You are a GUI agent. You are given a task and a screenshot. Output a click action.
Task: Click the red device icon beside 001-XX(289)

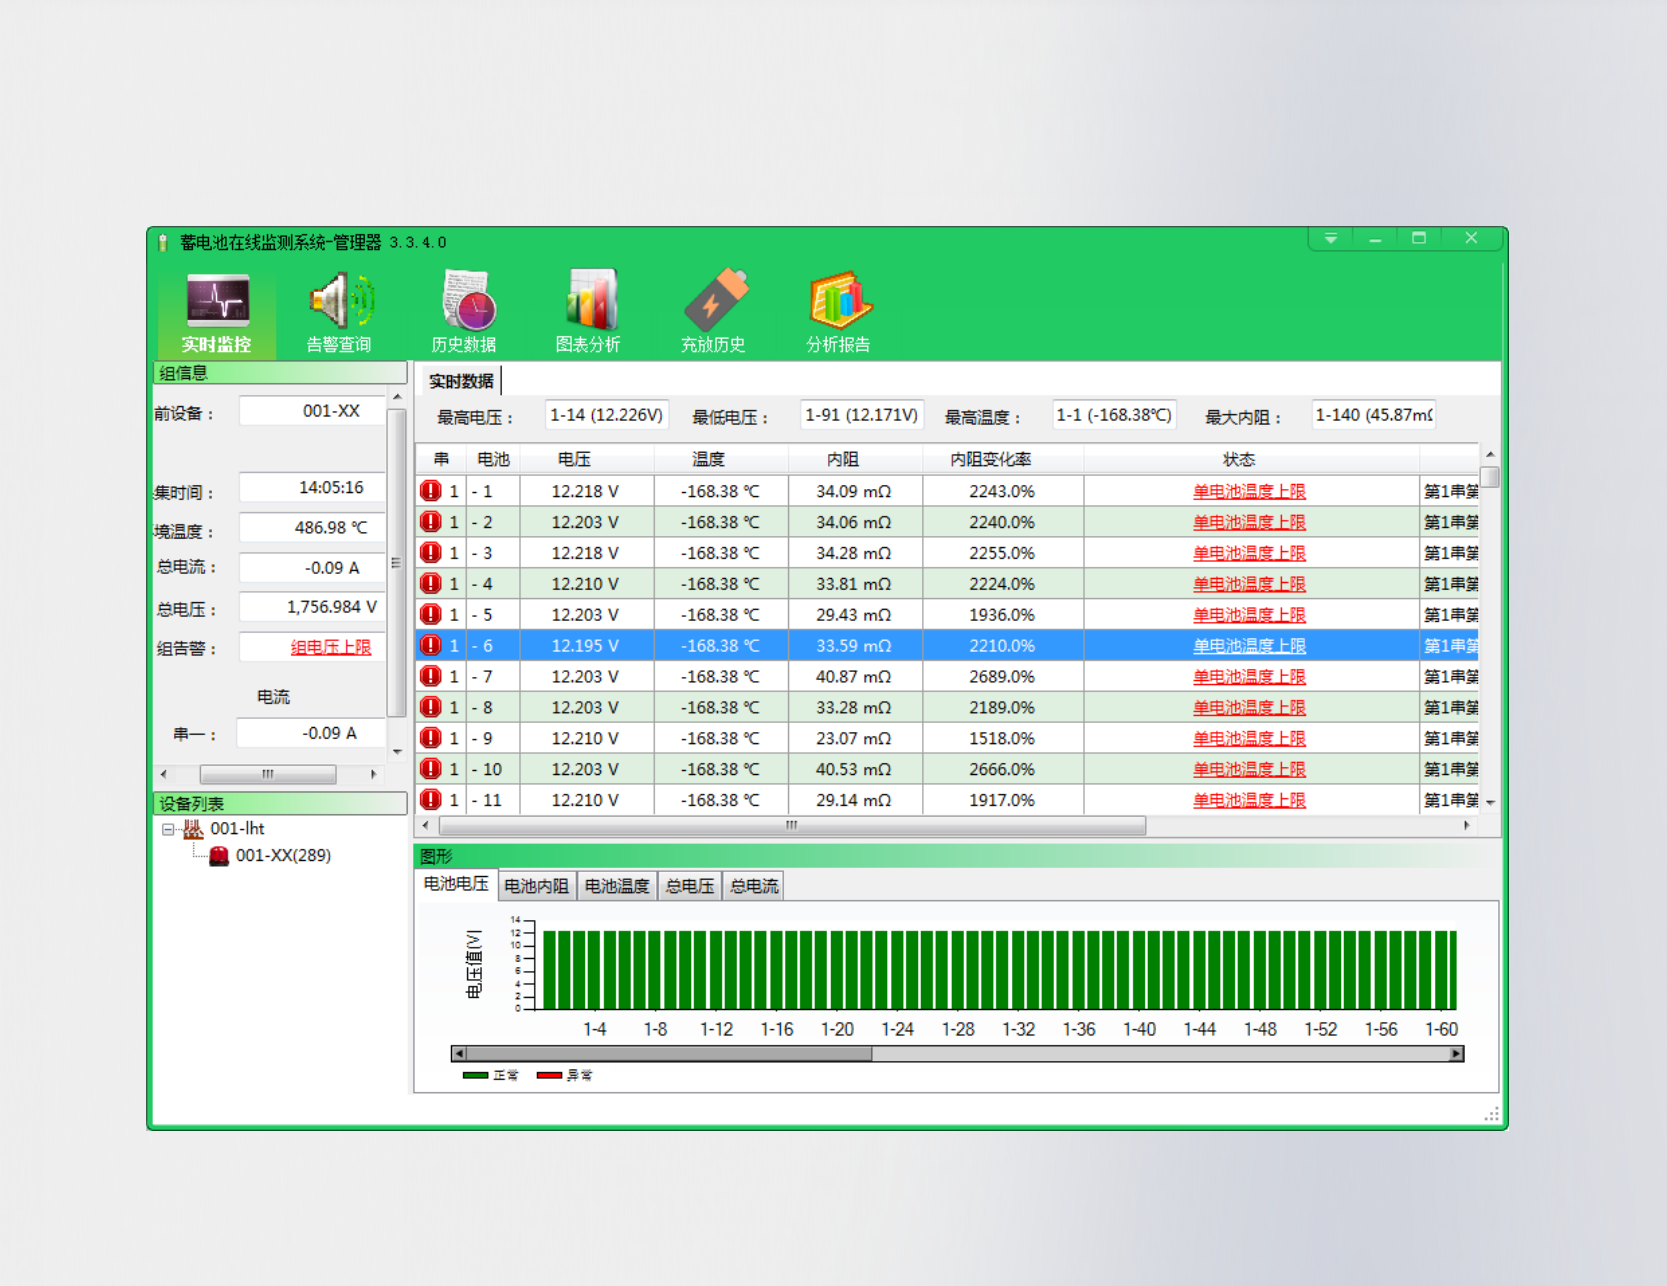coord(219,856)
